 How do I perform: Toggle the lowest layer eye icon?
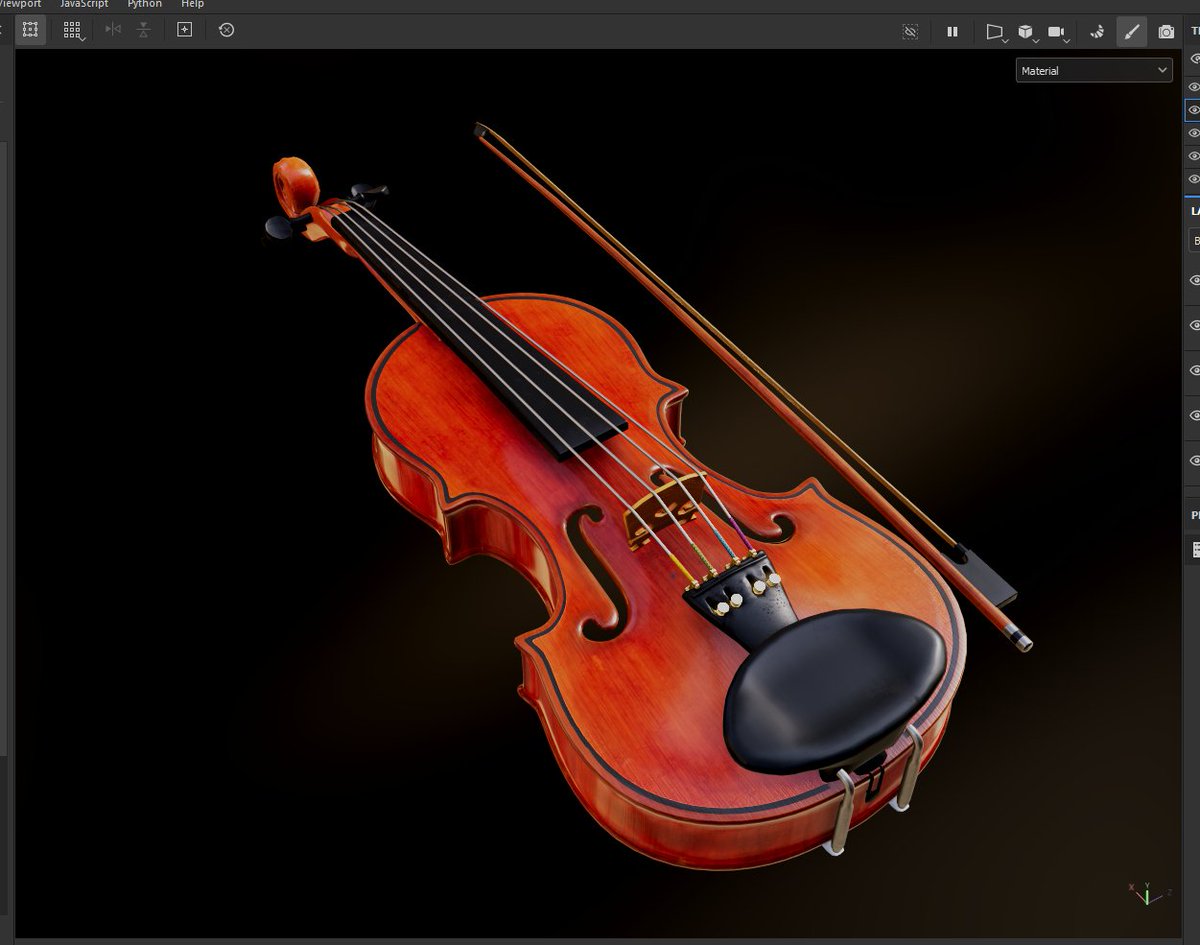(1194, 461)
